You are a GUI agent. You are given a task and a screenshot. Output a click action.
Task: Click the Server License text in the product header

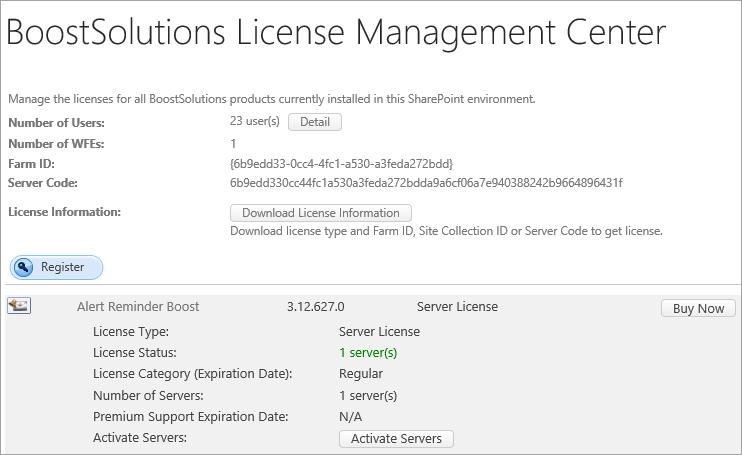[457, 307]
